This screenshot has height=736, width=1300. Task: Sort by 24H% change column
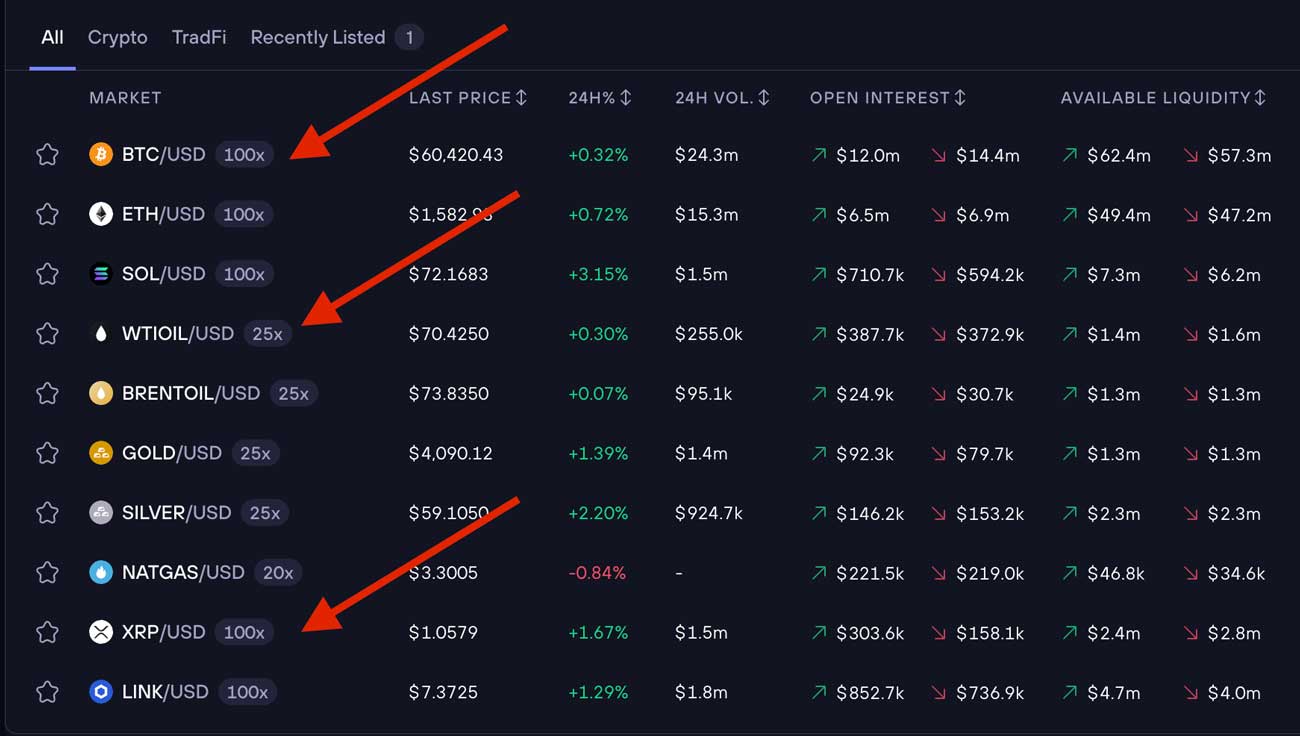[600, 97]
